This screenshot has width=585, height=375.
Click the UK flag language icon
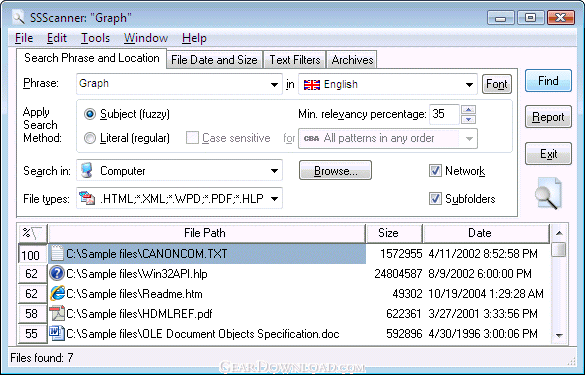pos(312,85)
